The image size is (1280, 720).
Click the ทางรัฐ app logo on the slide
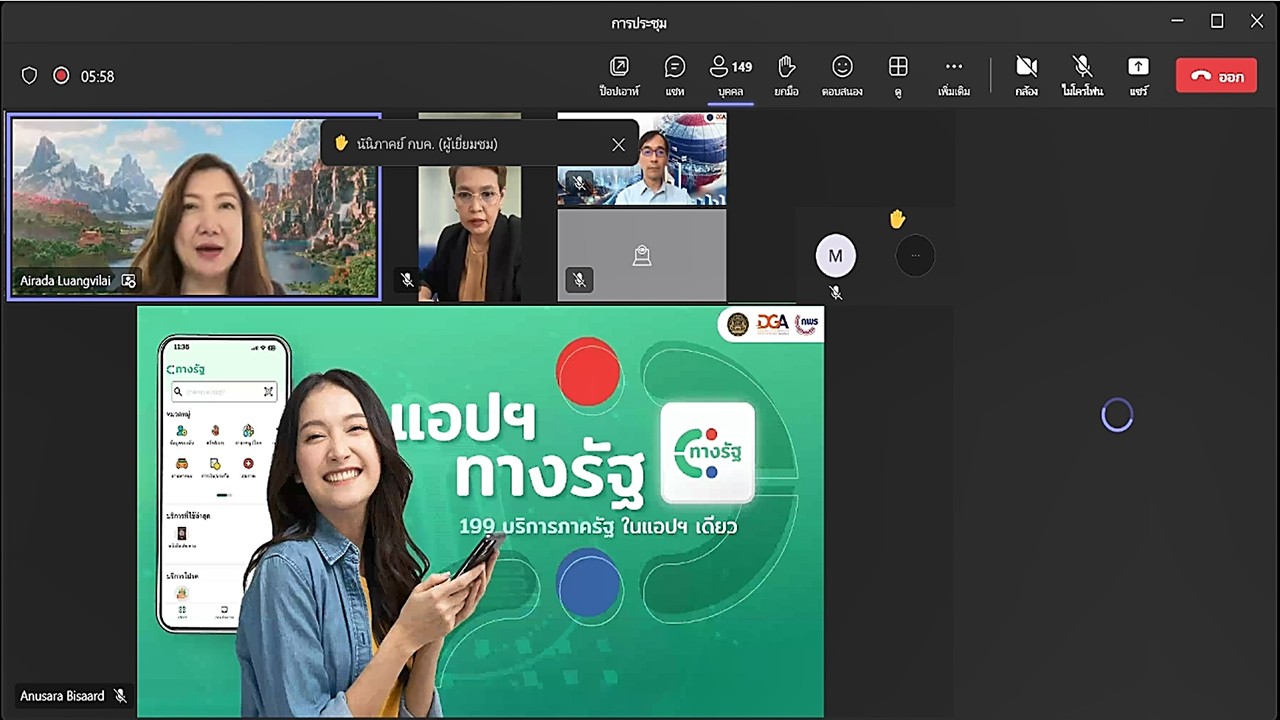point(708,453)
